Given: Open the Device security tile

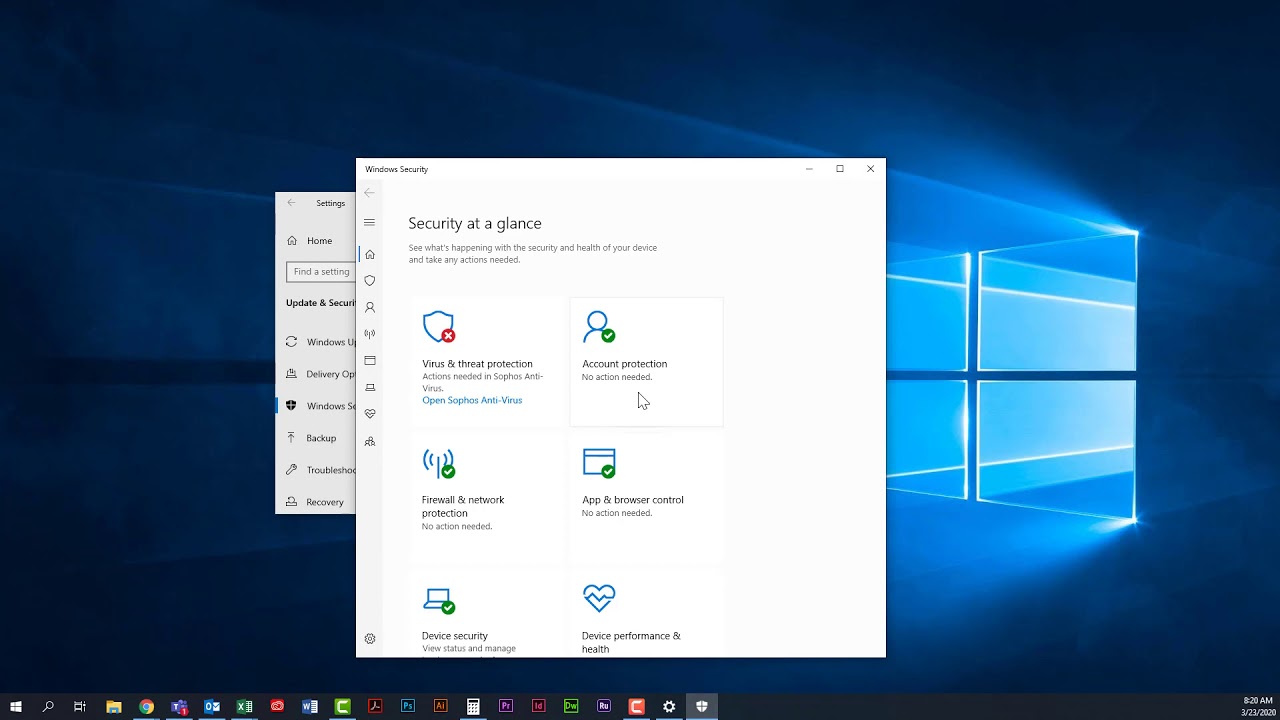Looking at the screenshot, I should 487,614.
